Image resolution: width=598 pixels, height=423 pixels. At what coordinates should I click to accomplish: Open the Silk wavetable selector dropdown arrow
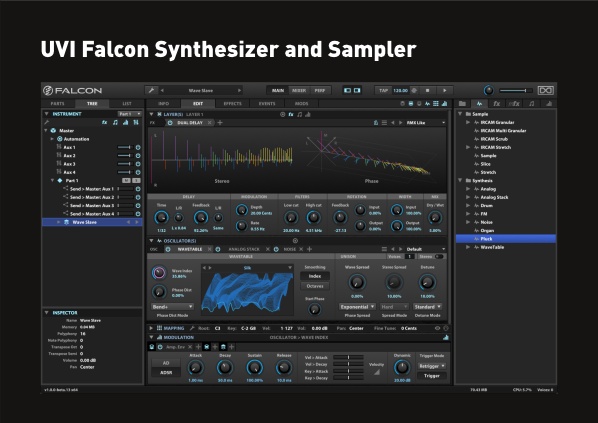[x=290, y=268]
